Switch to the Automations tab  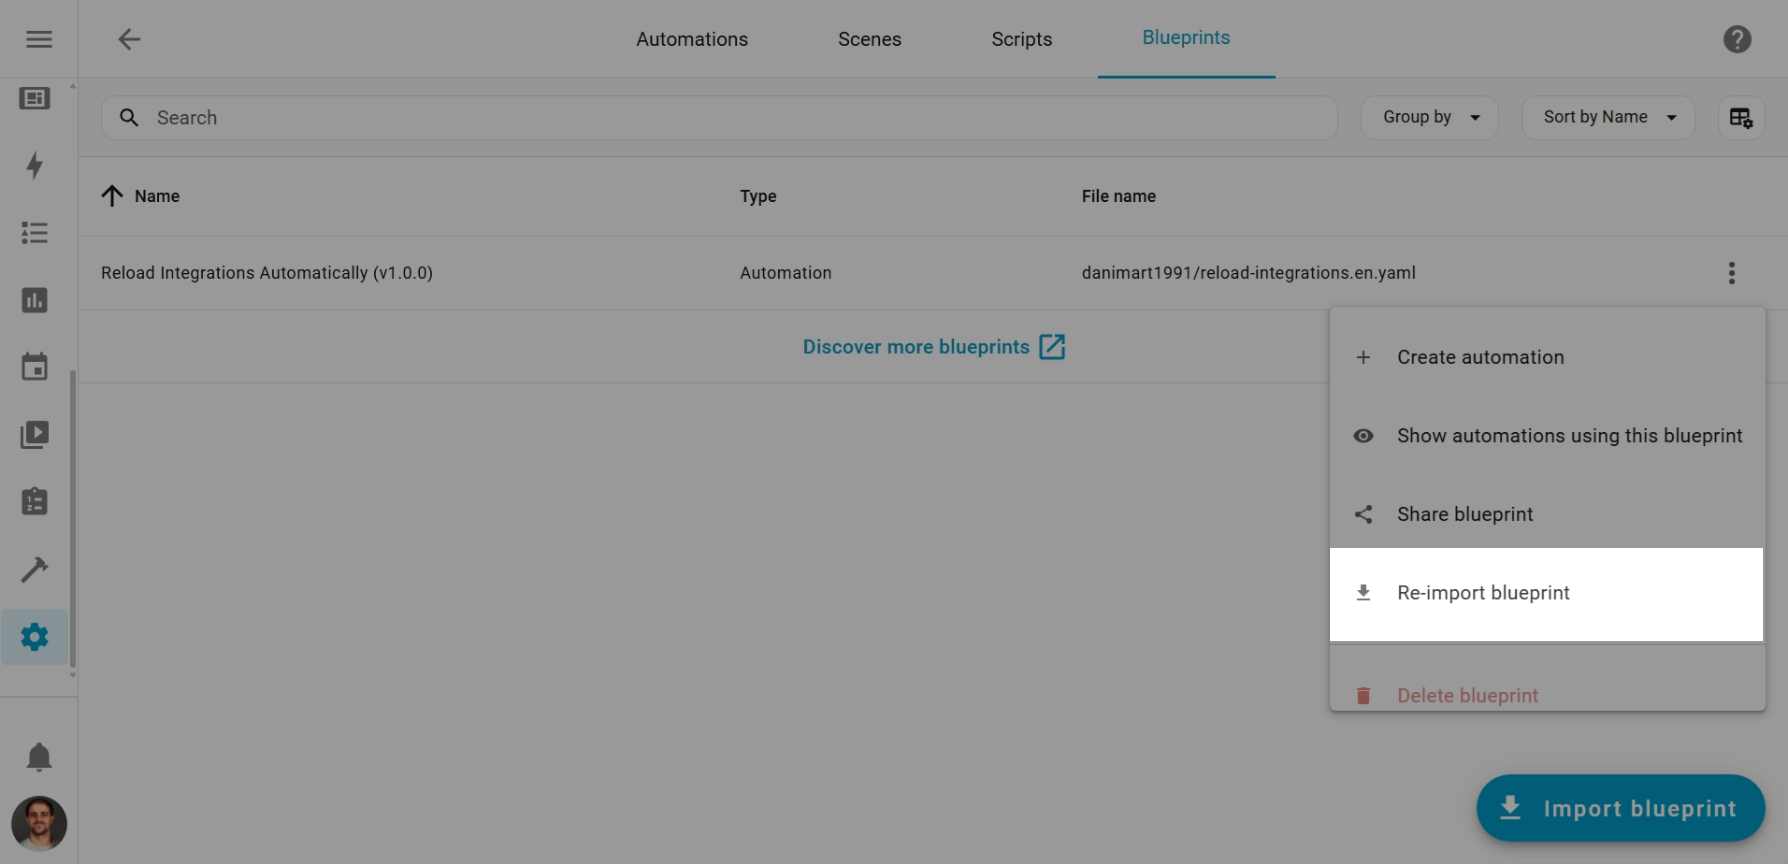pos(692,39)
